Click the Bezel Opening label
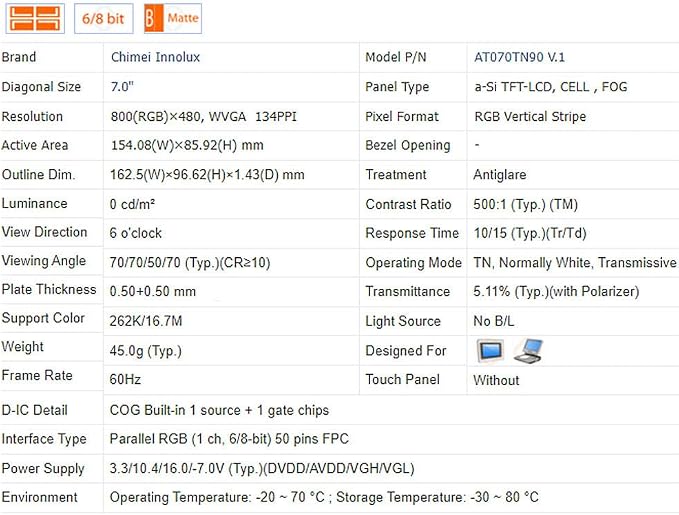Viewport: 679px width, 515px height. click(x=408, y=145)
